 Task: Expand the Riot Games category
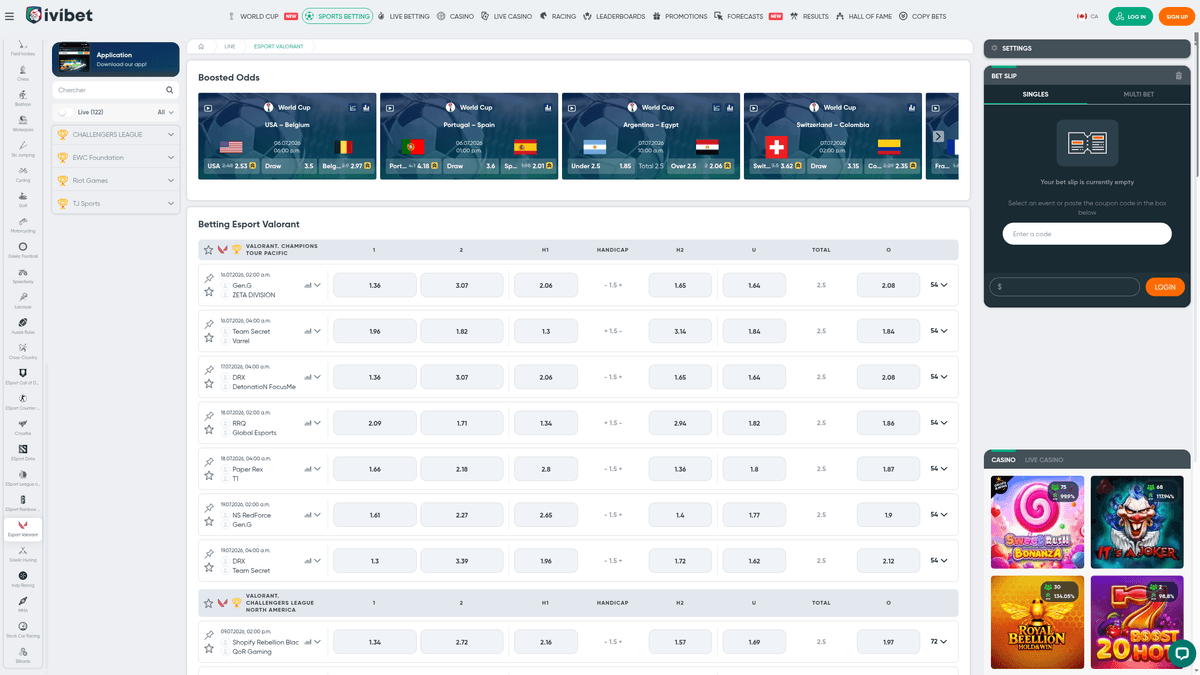(x=116, y=180)
